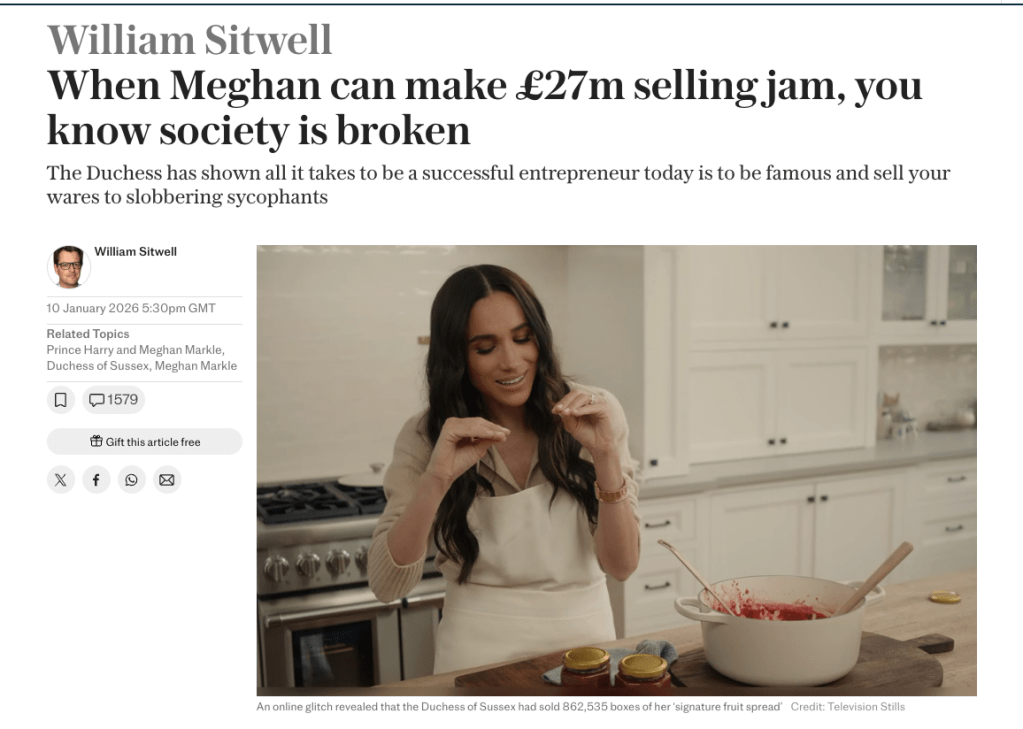Share the article via WhatsApp
Screen dimensions: 1023x729
pyautogui.click(x=131, y=480)
